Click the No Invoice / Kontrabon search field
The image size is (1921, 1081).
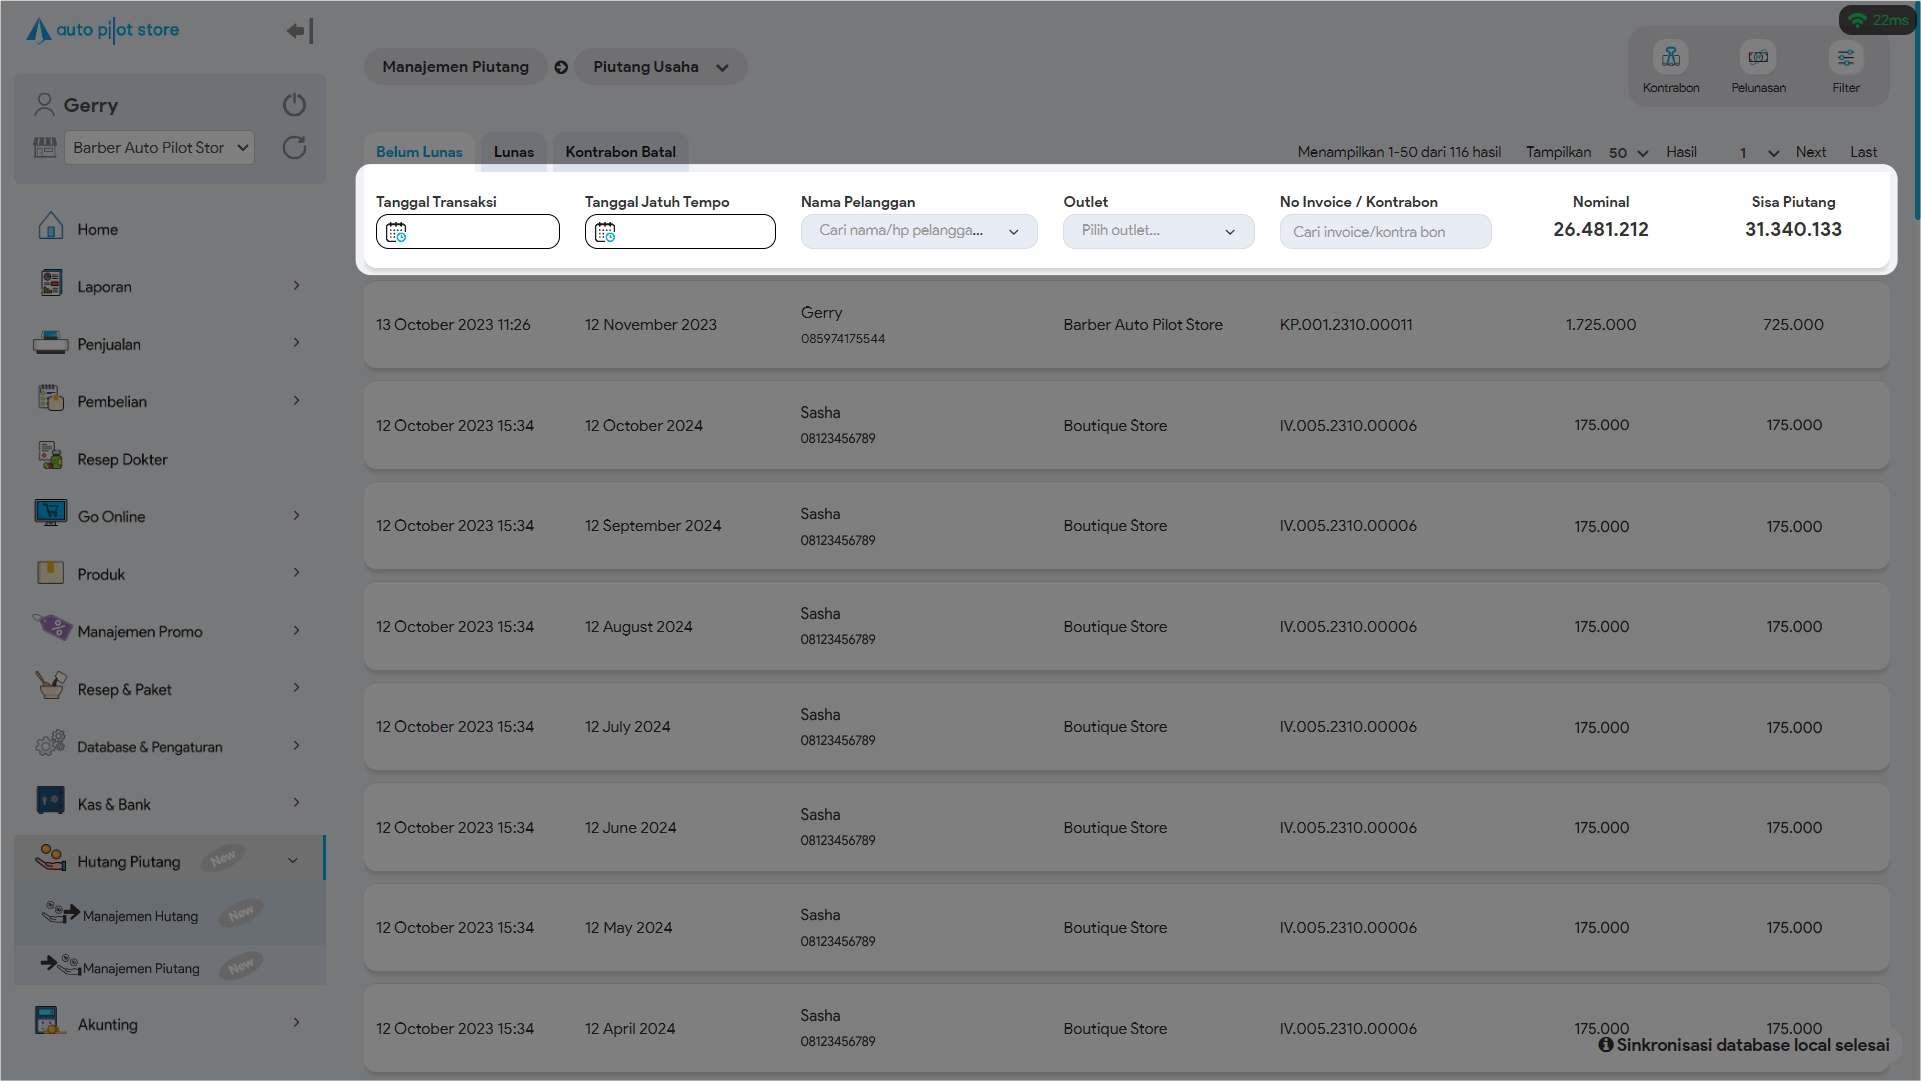coord(1385,232)
